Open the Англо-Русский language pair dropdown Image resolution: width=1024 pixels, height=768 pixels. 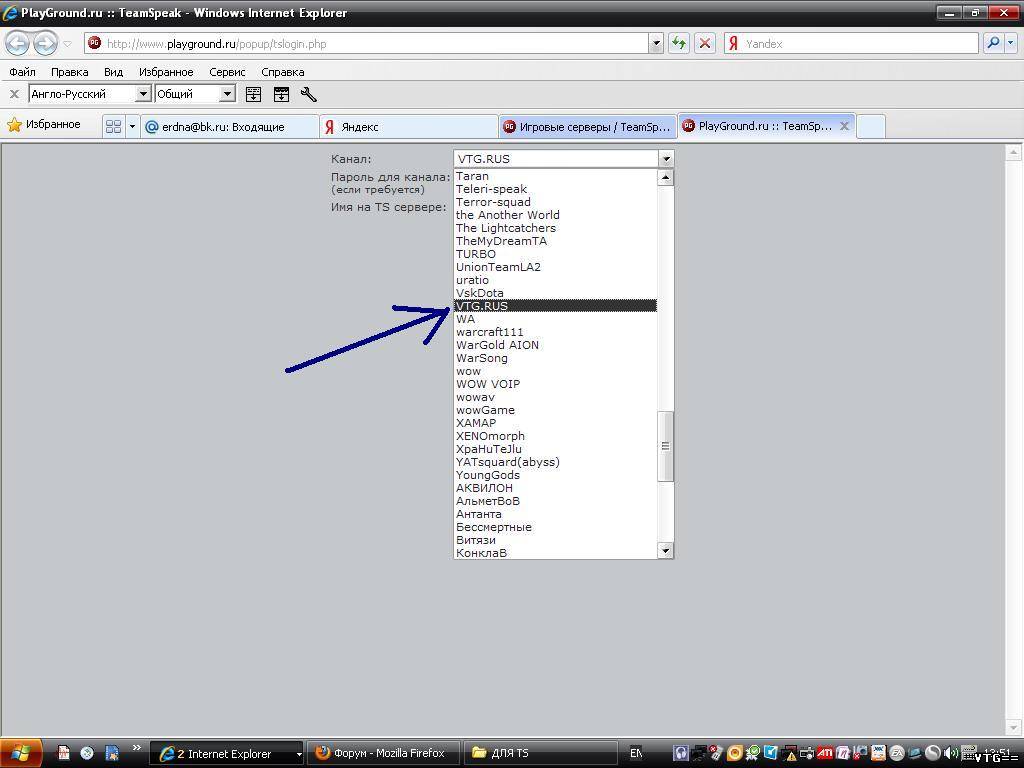click(143, 94)
